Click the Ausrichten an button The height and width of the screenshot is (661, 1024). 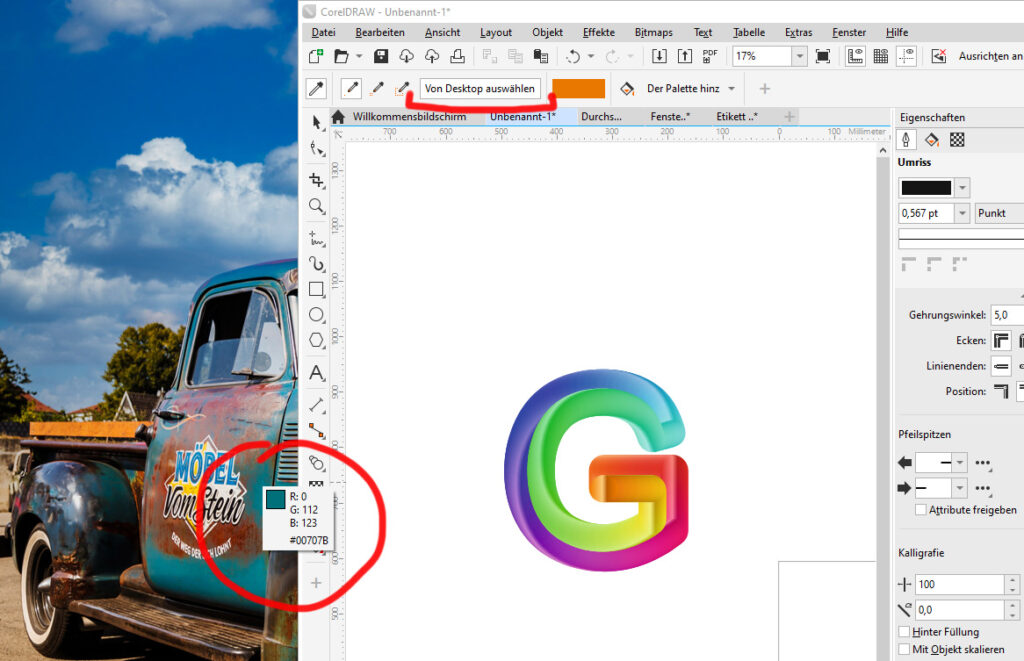click(990, 56)
